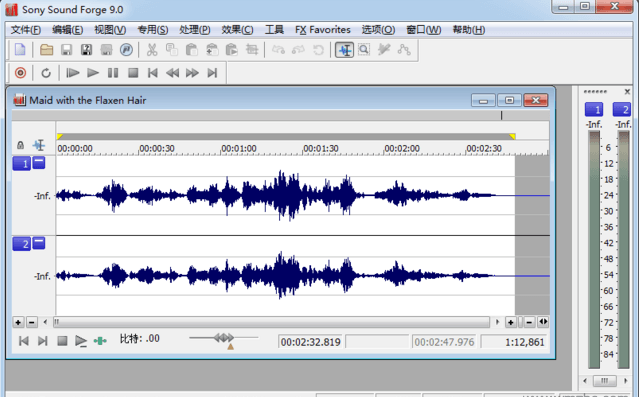Screen dimensions: 639x397
Task: Click the Paste Special Mix icon
Action: 212,50
